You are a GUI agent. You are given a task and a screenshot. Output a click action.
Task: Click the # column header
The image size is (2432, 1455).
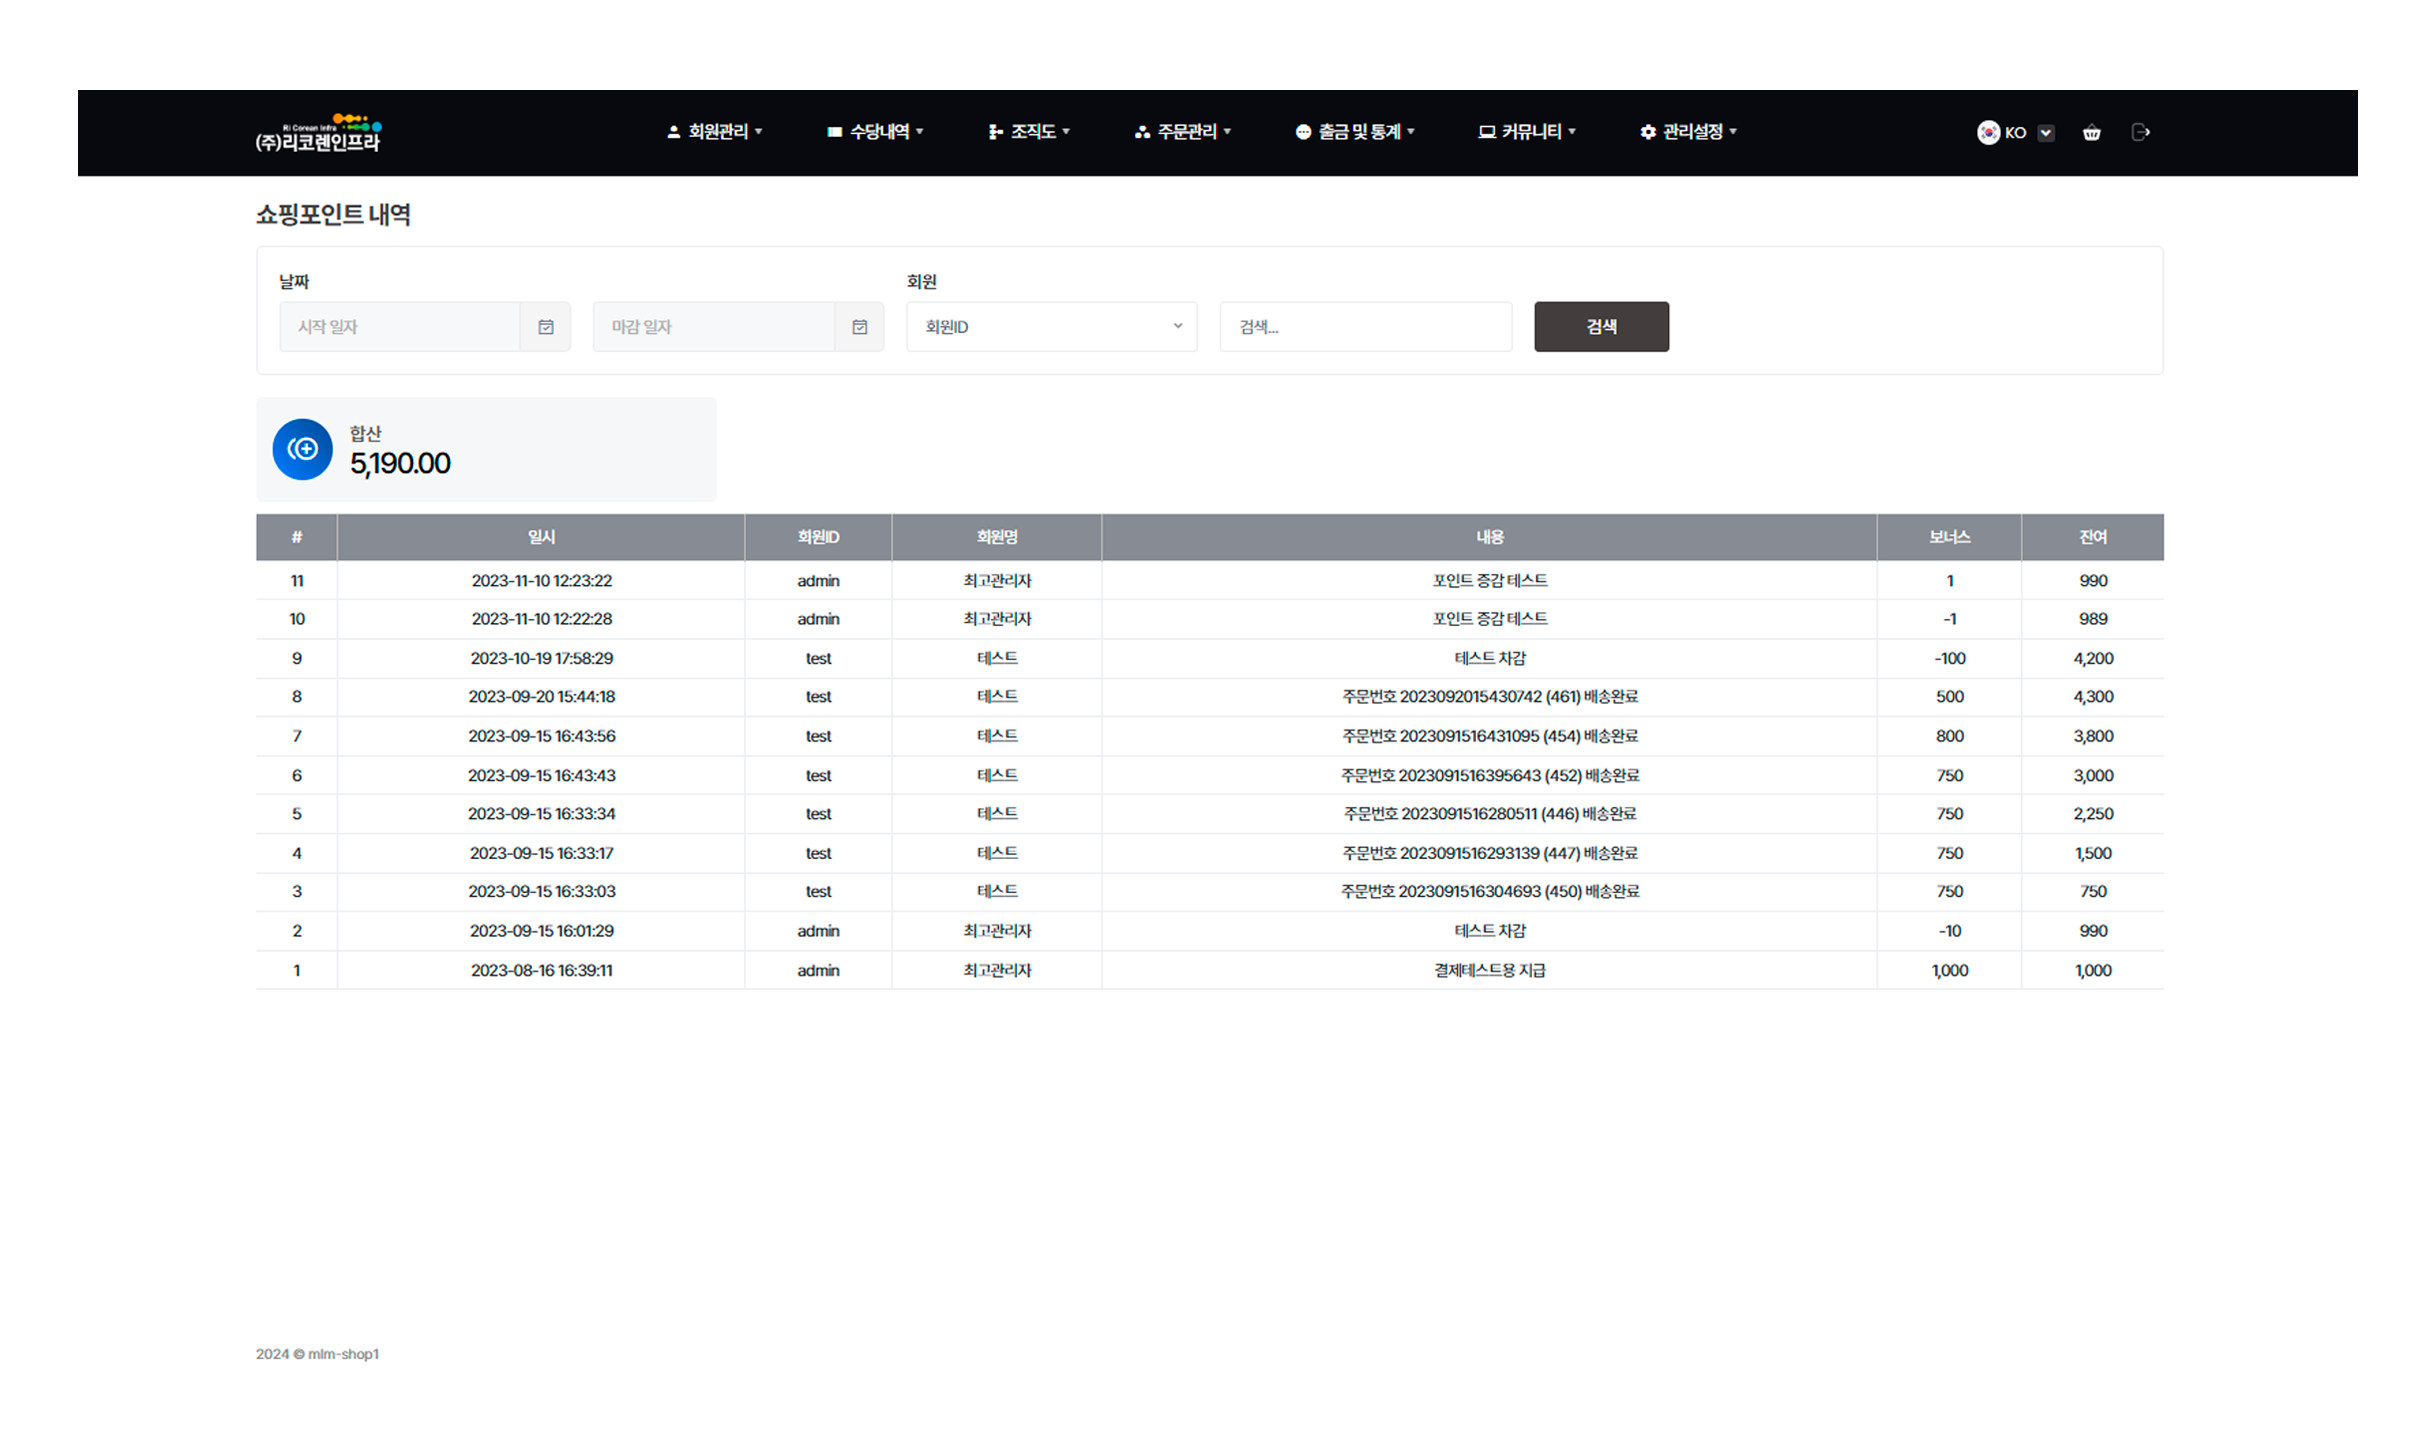pos(297,537)
